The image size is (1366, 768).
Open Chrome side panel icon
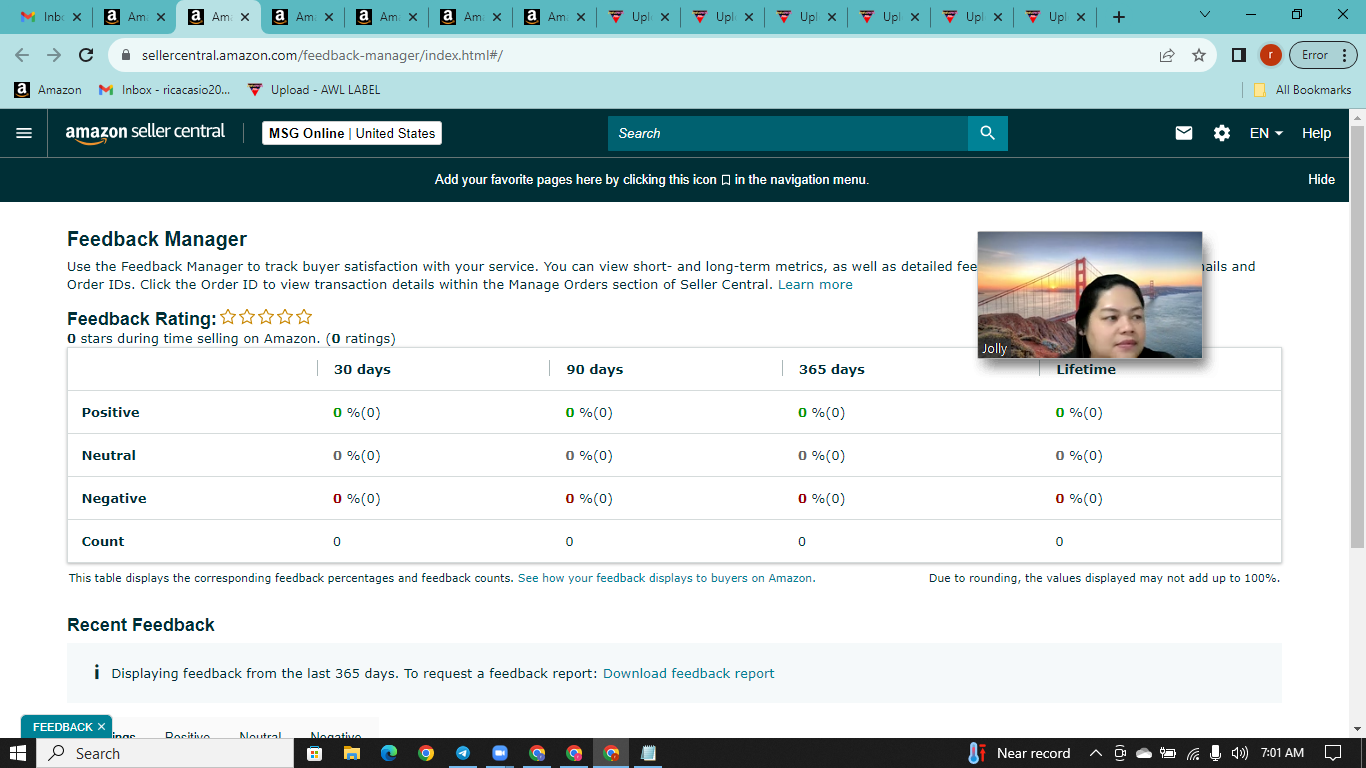coord(1239,55)
